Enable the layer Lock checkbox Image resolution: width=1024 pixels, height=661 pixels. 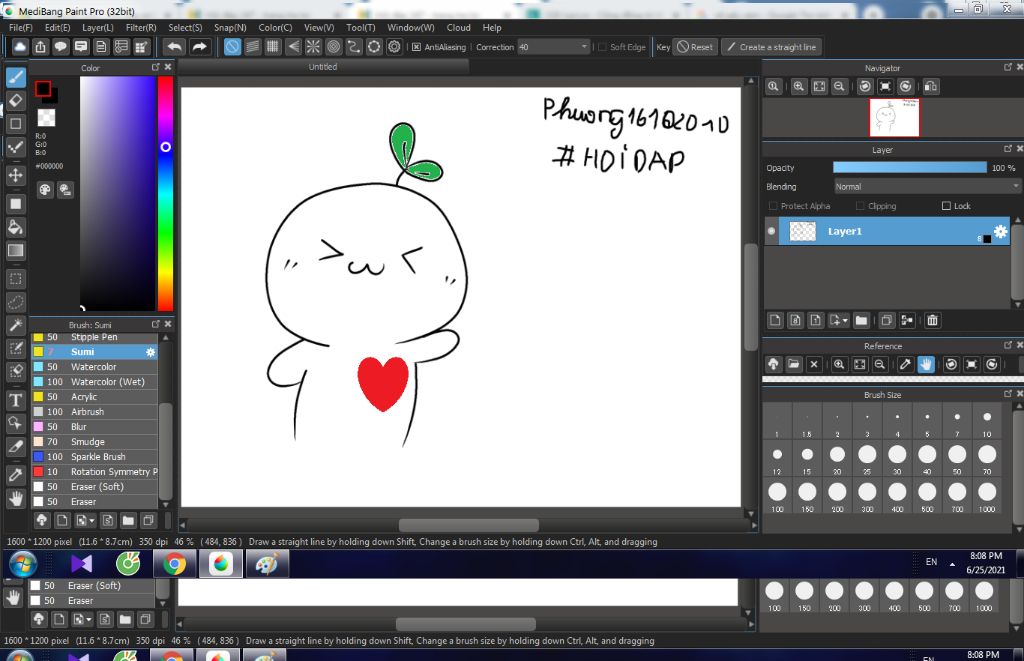coord(946,206)
